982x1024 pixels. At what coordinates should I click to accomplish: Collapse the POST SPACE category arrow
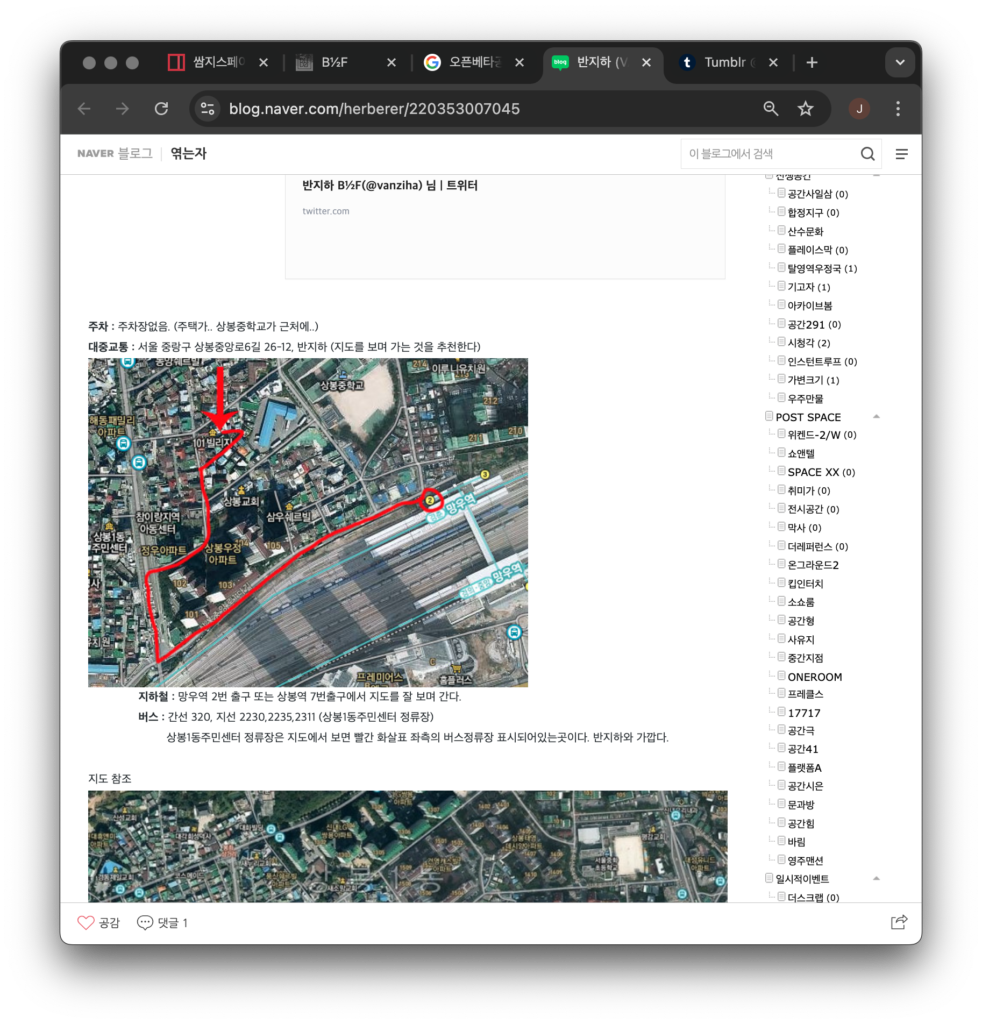[x=876, y=417]
